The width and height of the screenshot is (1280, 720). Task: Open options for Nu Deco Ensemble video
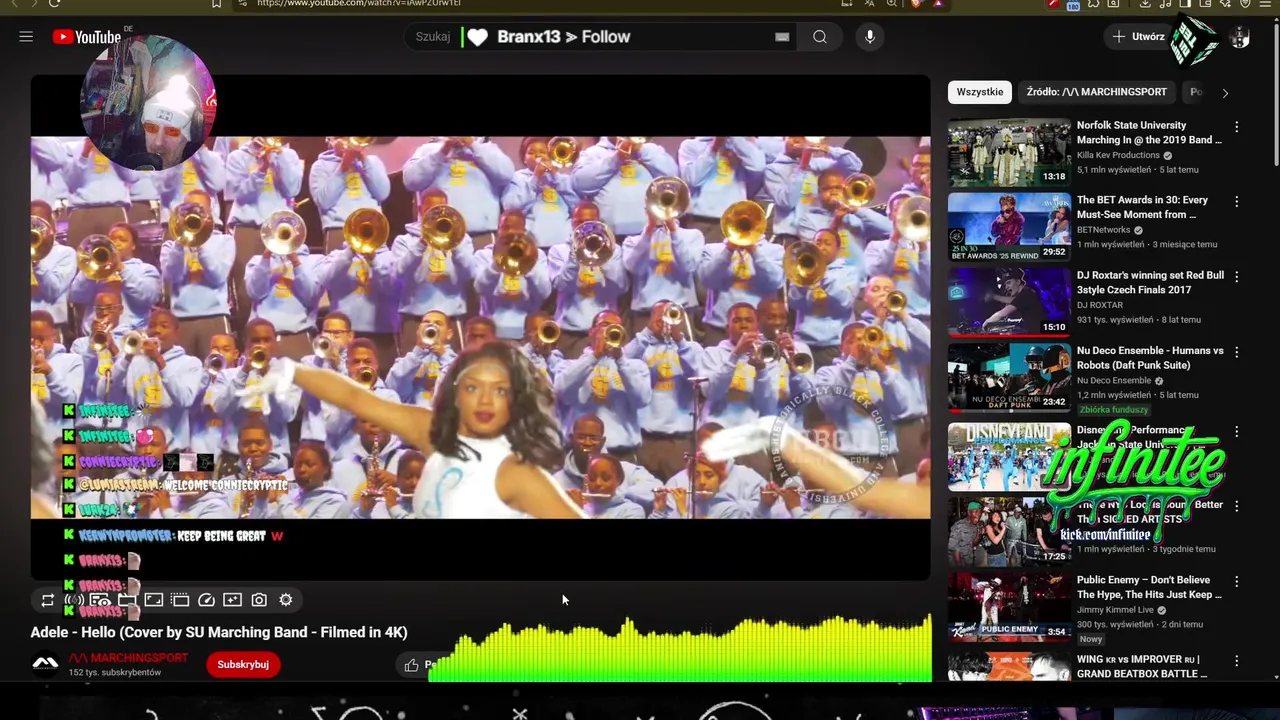1236,352
